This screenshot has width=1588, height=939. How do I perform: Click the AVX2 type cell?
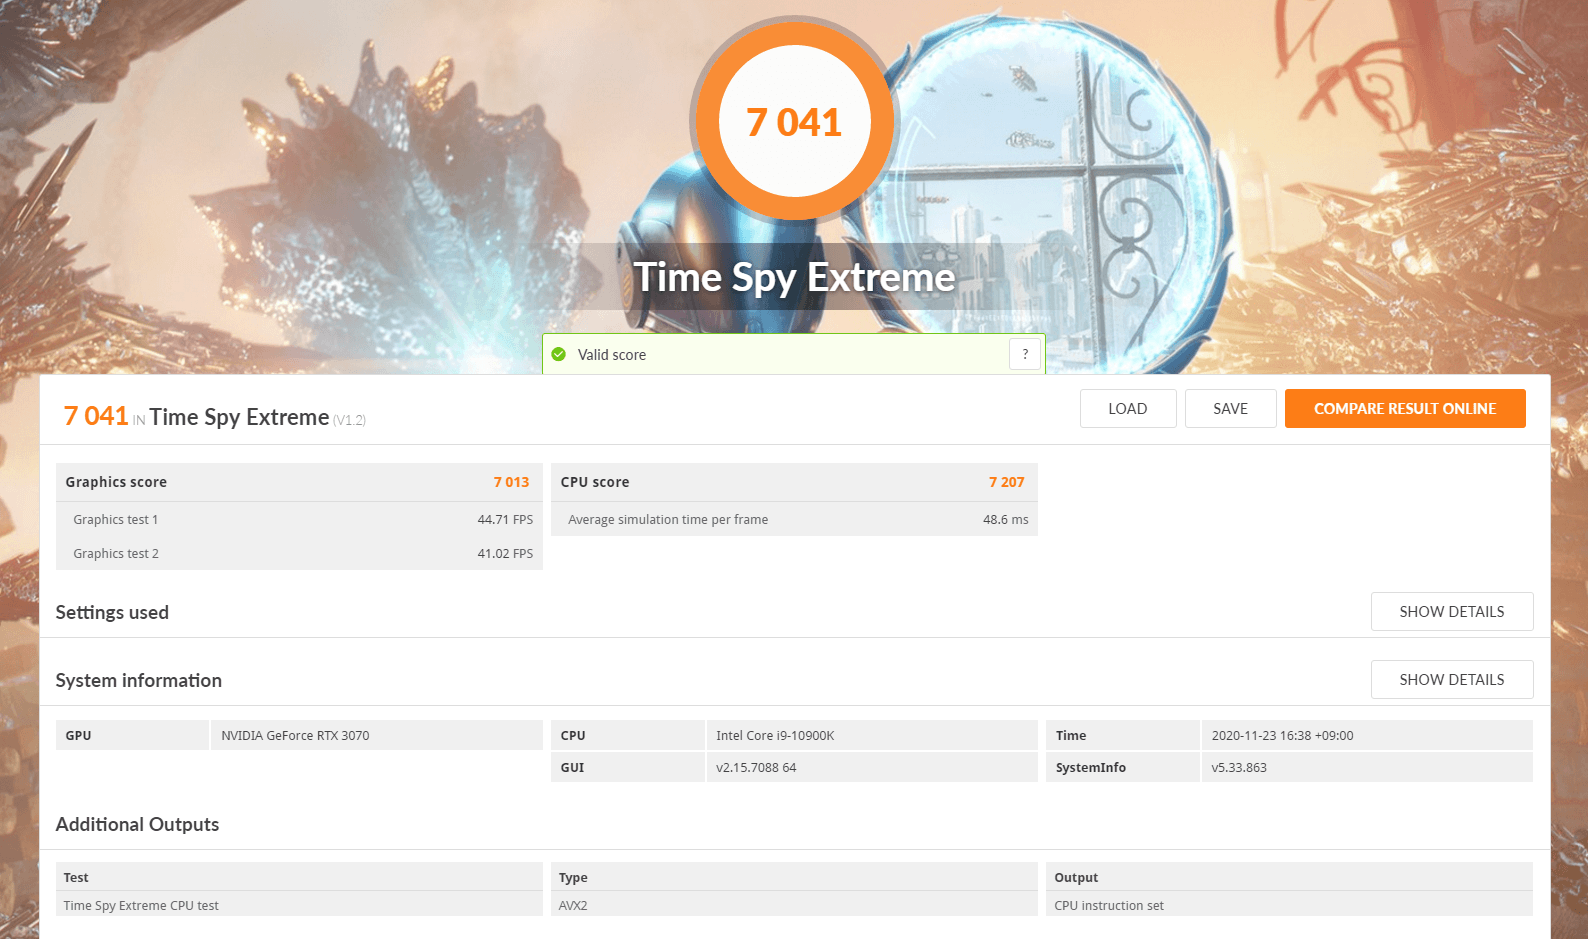pyautogui.click(x=794, y=905)
